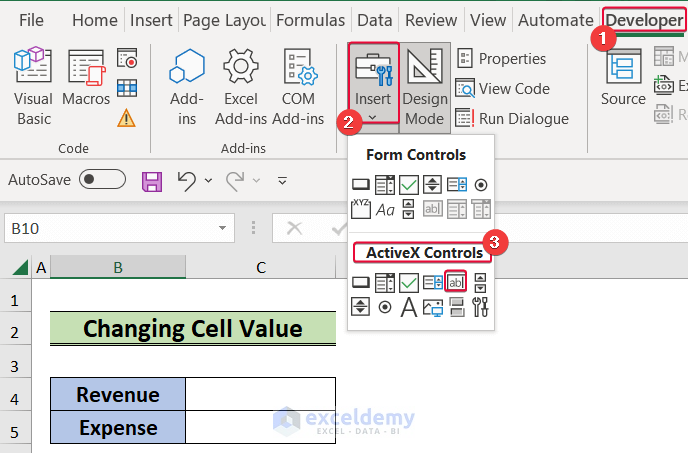Viewport: 688px width, 453px height.
Task: Click the Record Macro icon
Action: coord(127,58)
